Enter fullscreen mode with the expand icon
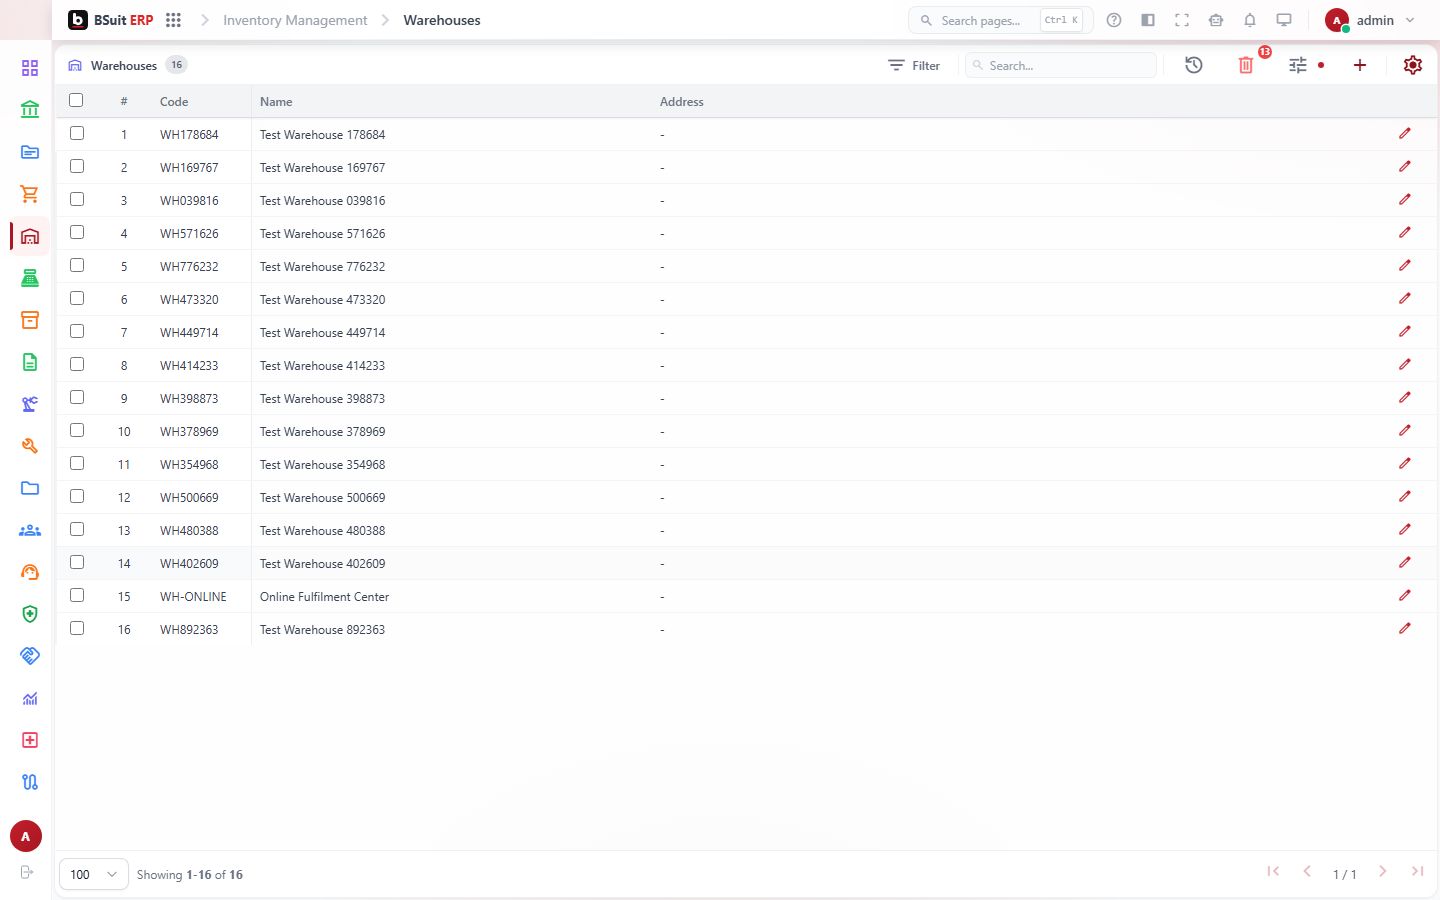Viewport: 1440px width, 900px height. (x=1182, y=20)
